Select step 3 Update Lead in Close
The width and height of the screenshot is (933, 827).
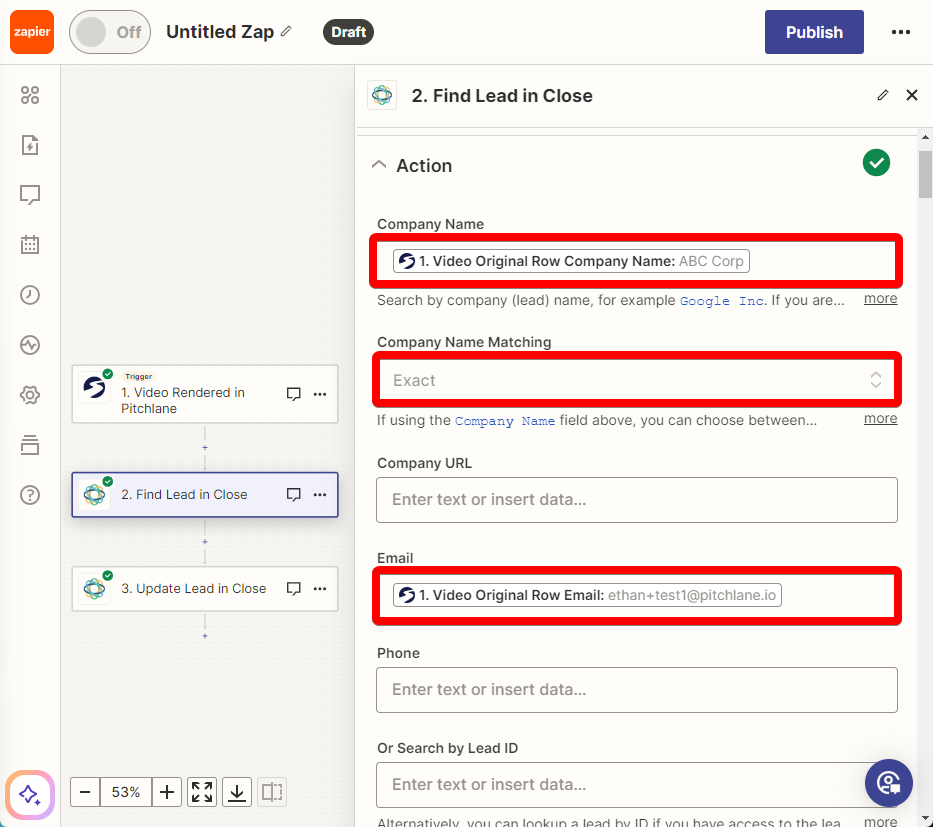tap(205, 588)
